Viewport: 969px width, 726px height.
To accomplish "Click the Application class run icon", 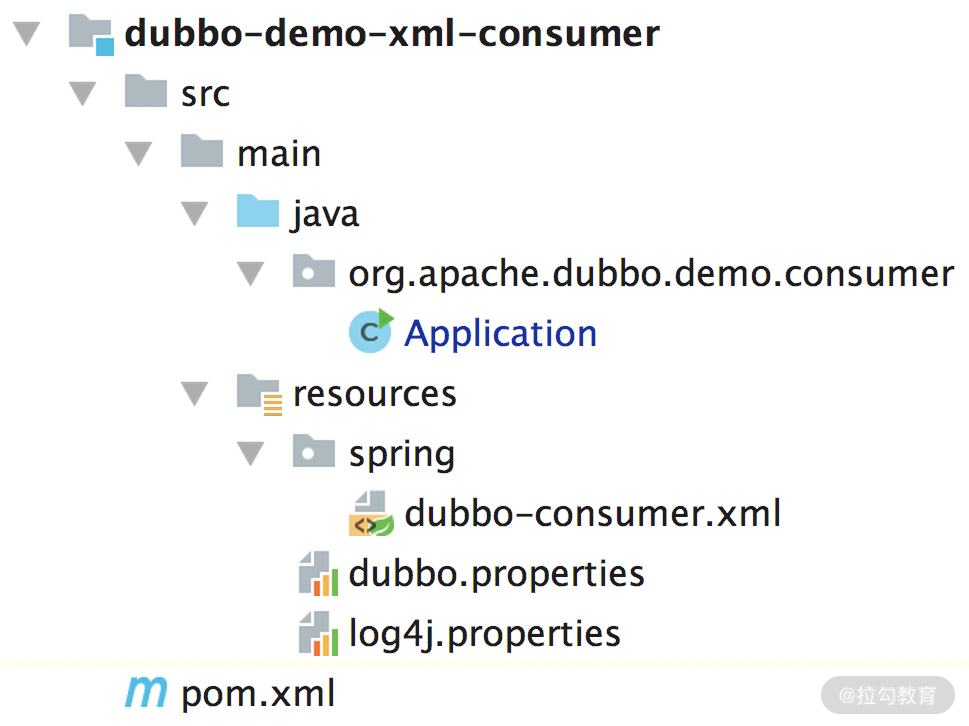I will tap(371, 333).
